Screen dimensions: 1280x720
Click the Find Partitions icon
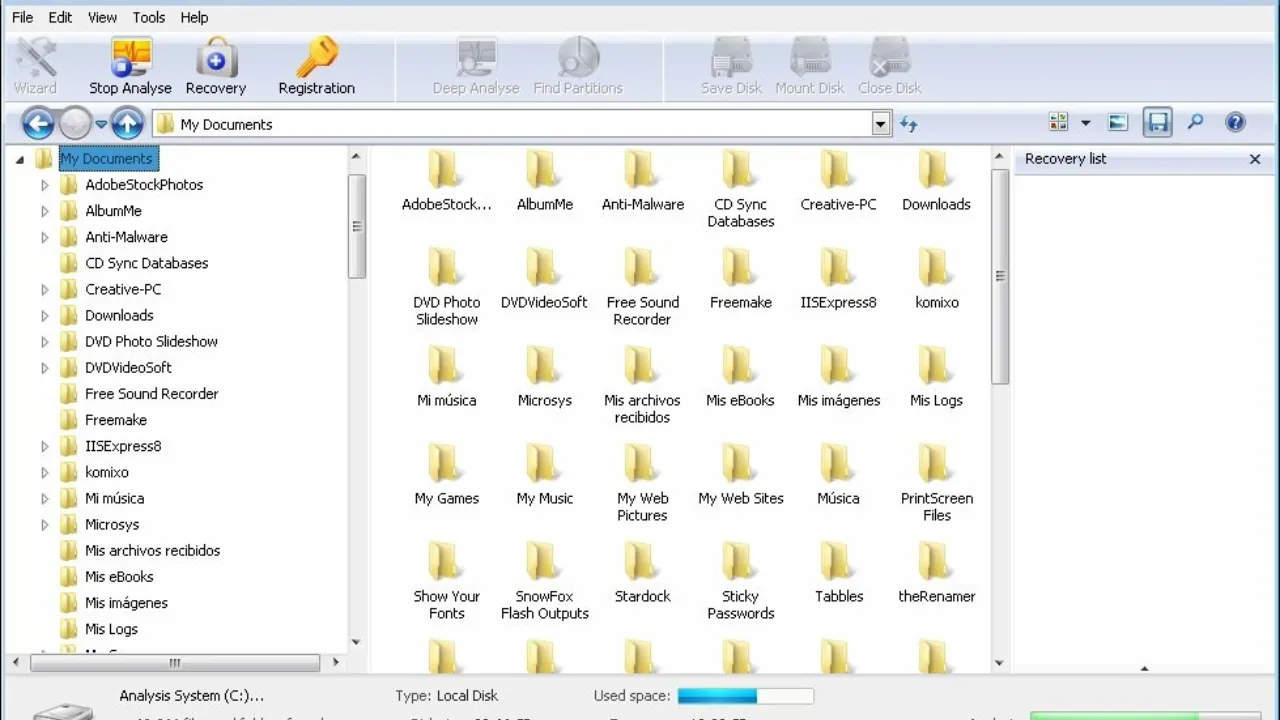tap(578, 66)
